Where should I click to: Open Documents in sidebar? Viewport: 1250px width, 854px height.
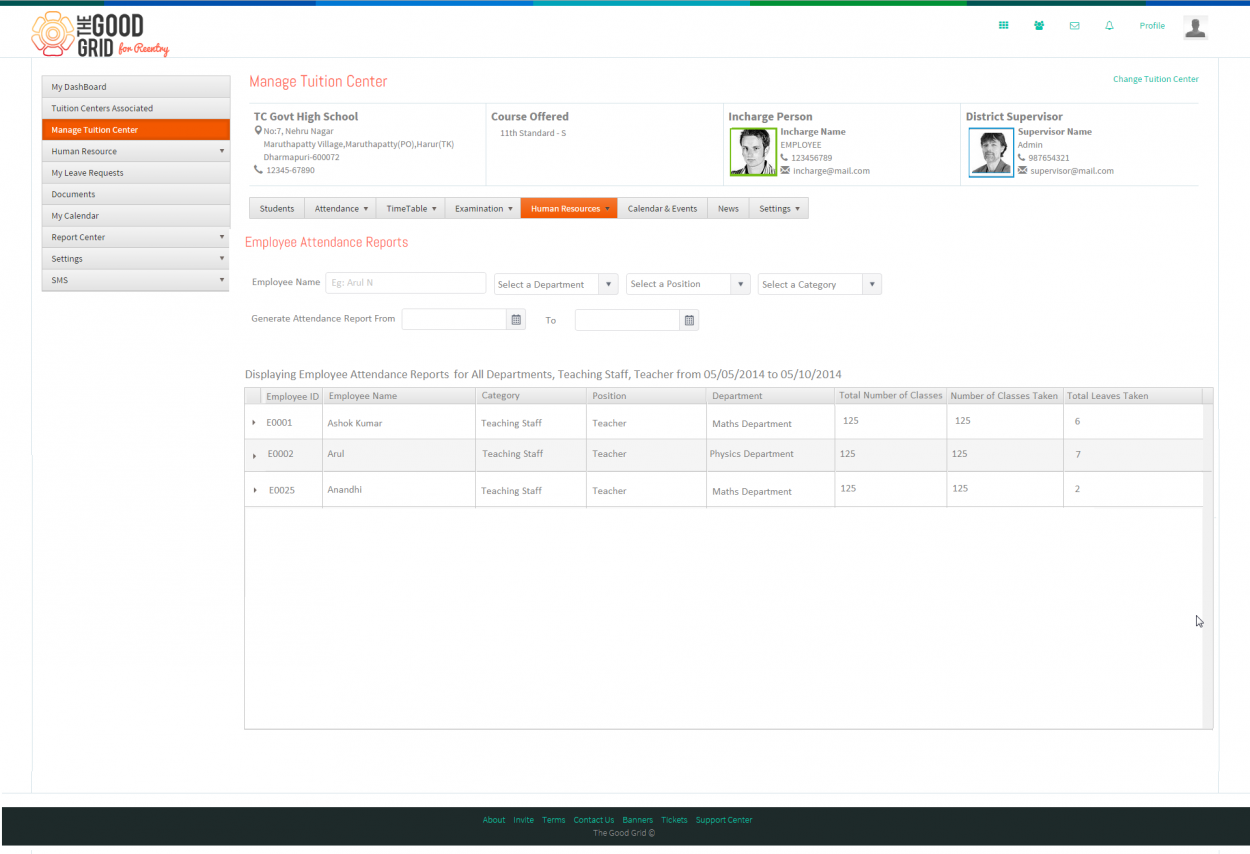click(136, 194)
